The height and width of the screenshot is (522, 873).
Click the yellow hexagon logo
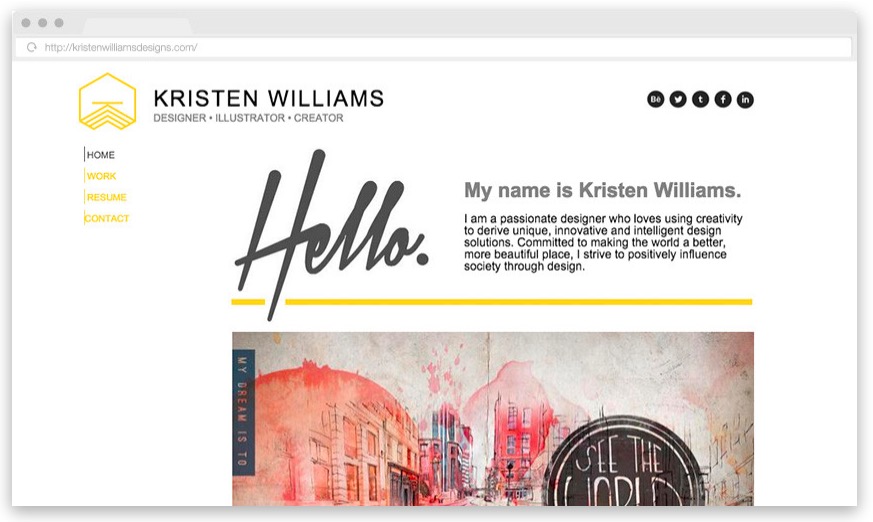click(107, 101)
